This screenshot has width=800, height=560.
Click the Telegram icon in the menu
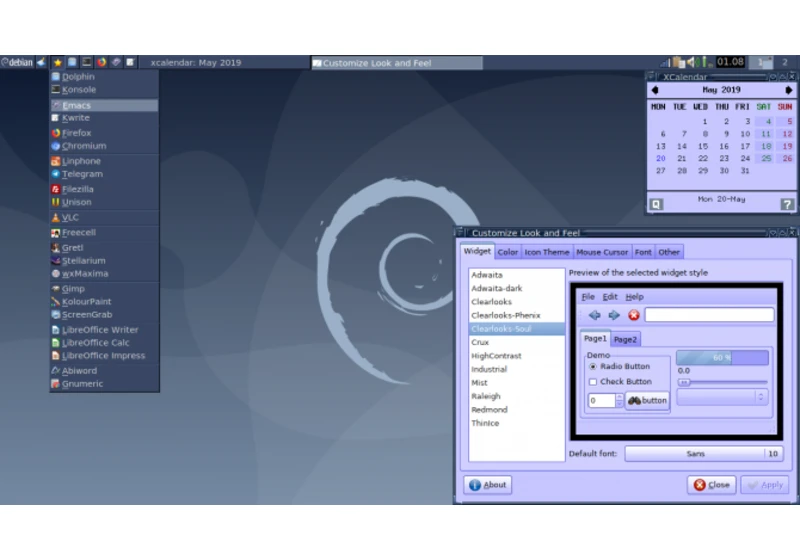[56, 174]
